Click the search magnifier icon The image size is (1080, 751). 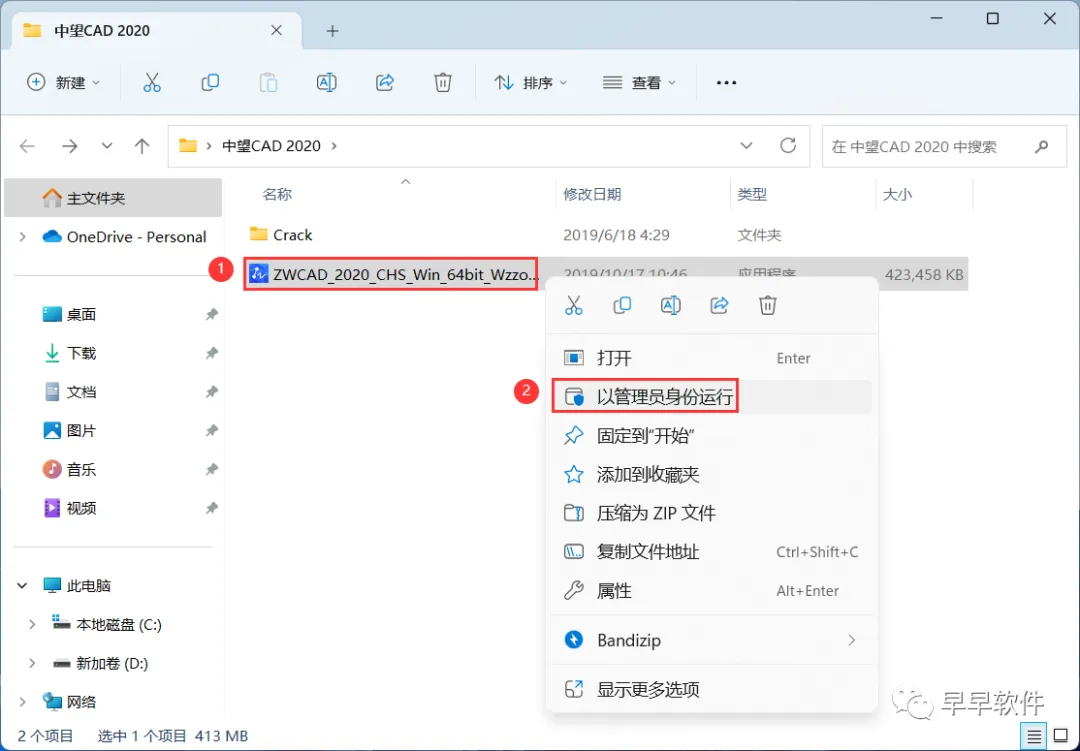[1041, 146]
